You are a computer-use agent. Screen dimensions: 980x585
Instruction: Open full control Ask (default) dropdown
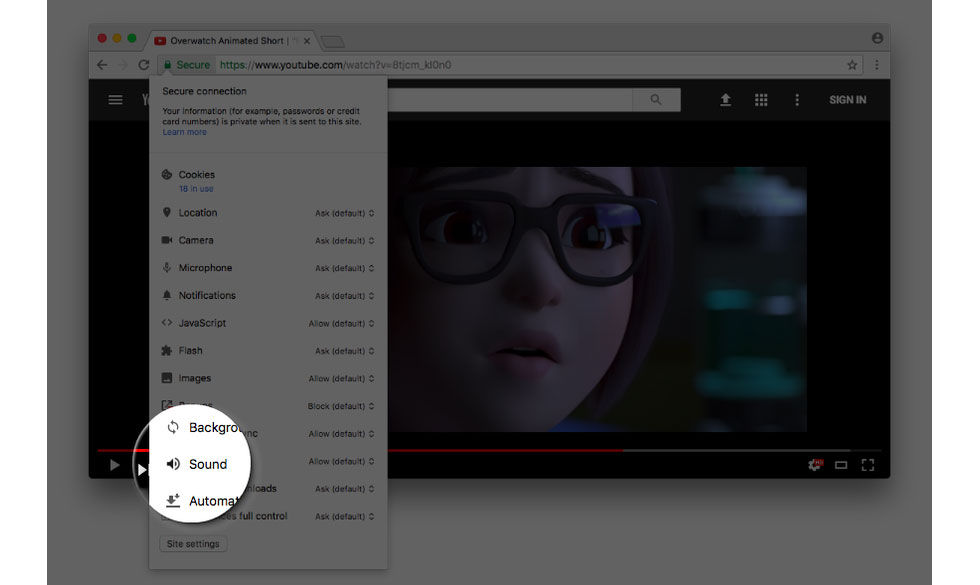(344, 516)
